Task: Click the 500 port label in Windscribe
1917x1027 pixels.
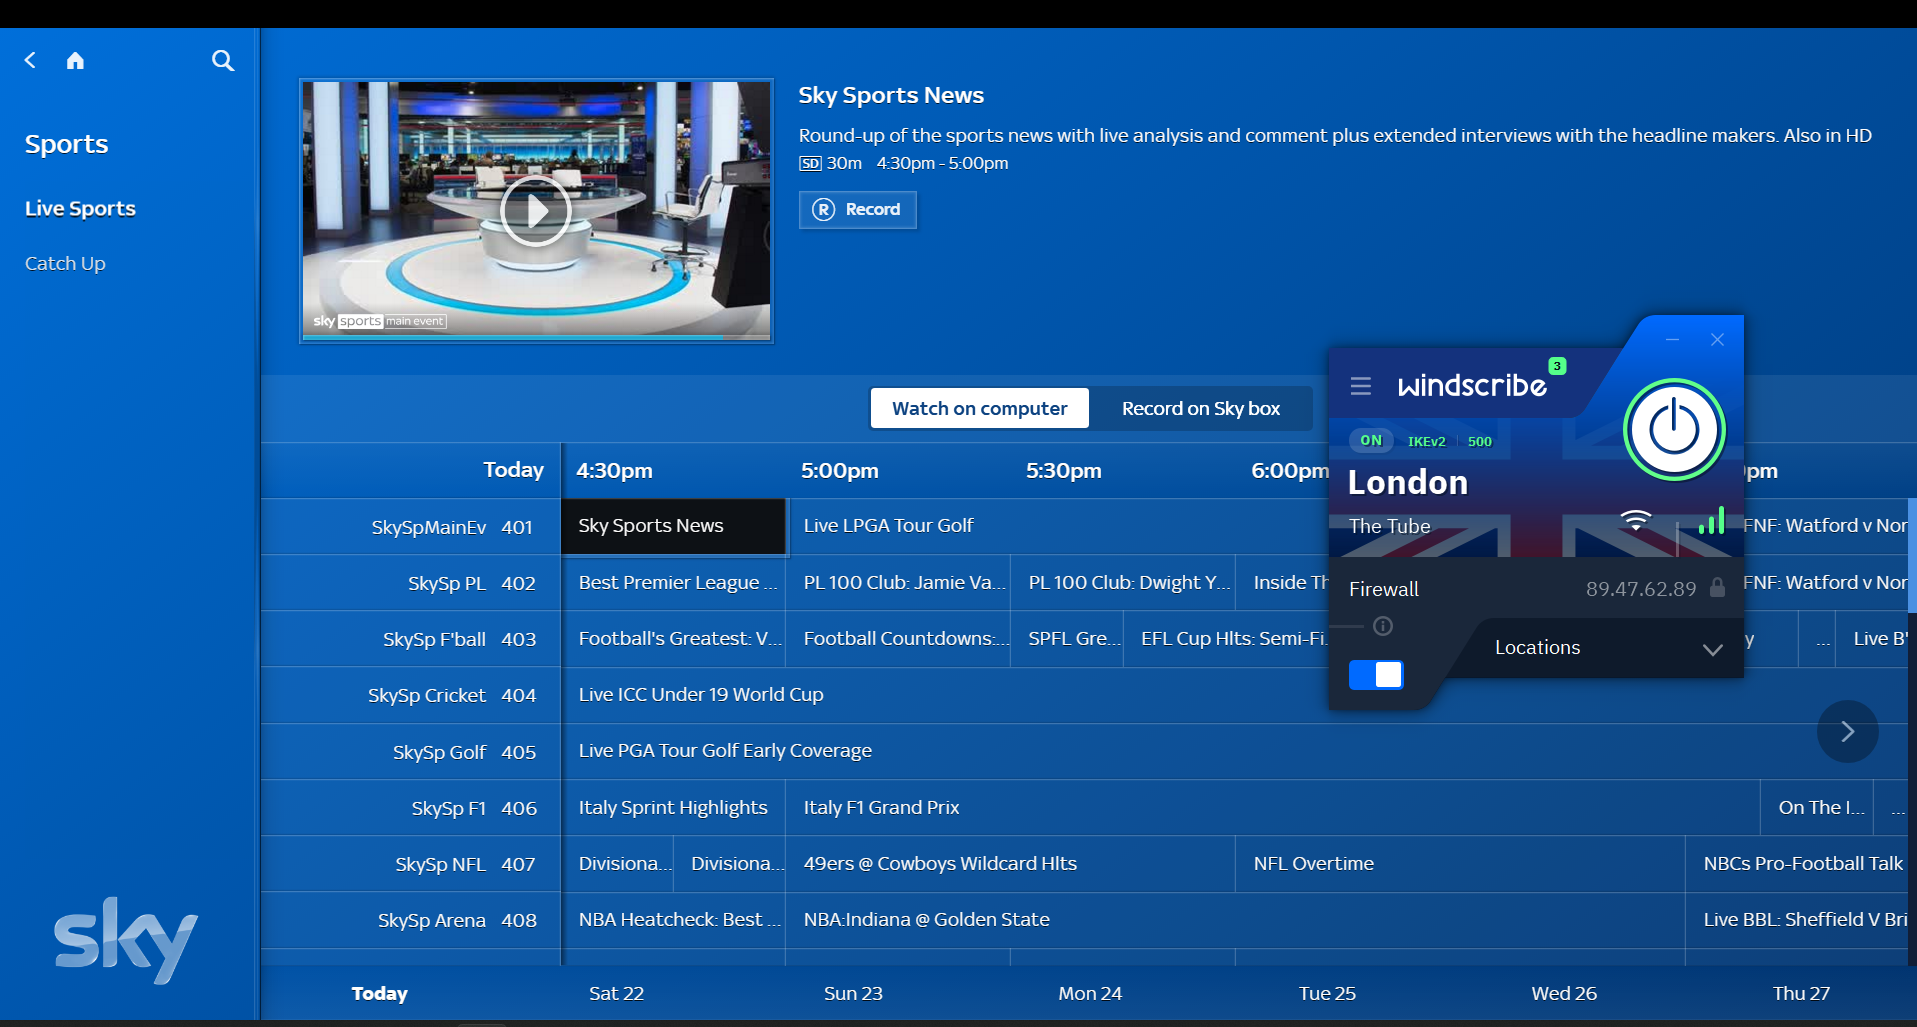Action: coord(1479,441)
